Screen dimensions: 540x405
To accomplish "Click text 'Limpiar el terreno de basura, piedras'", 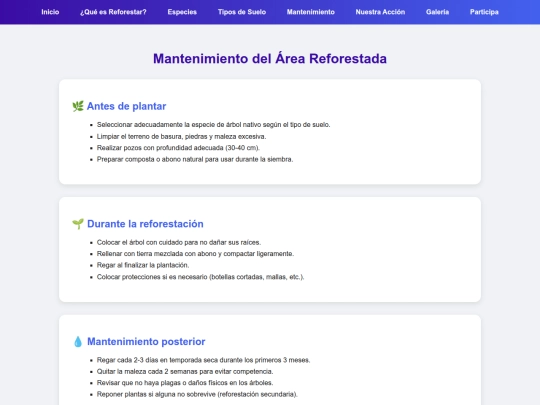I will coord(152,136).
